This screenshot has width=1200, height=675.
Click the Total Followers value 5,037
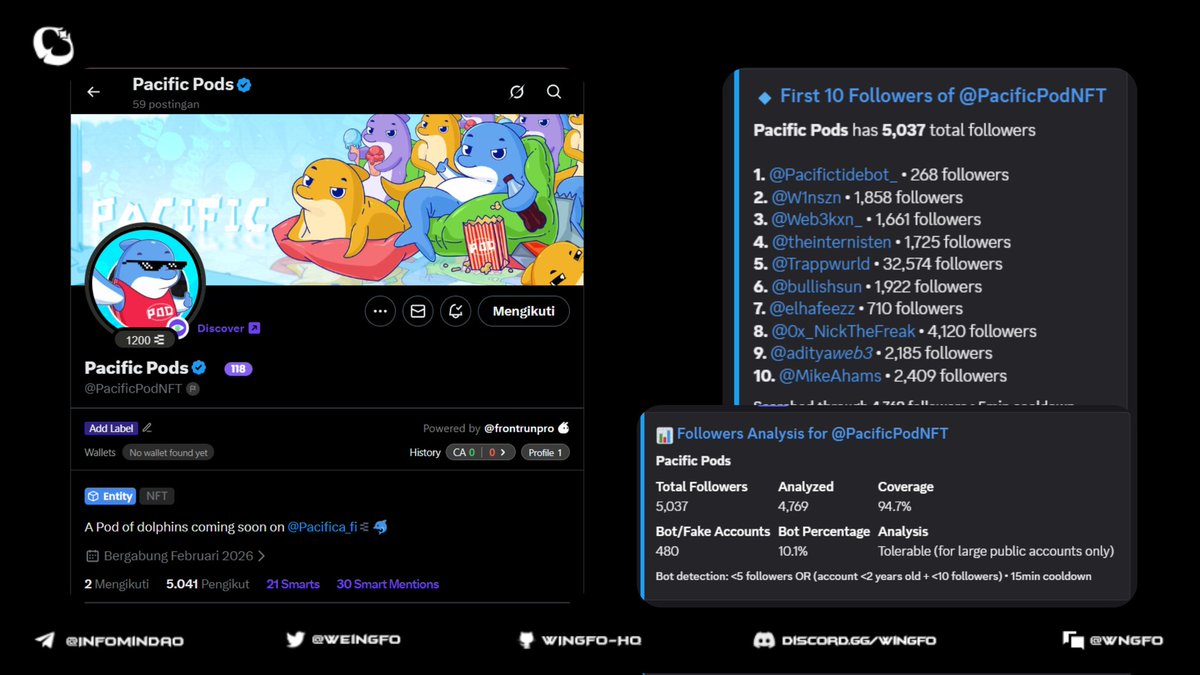[x=672, y=506]
